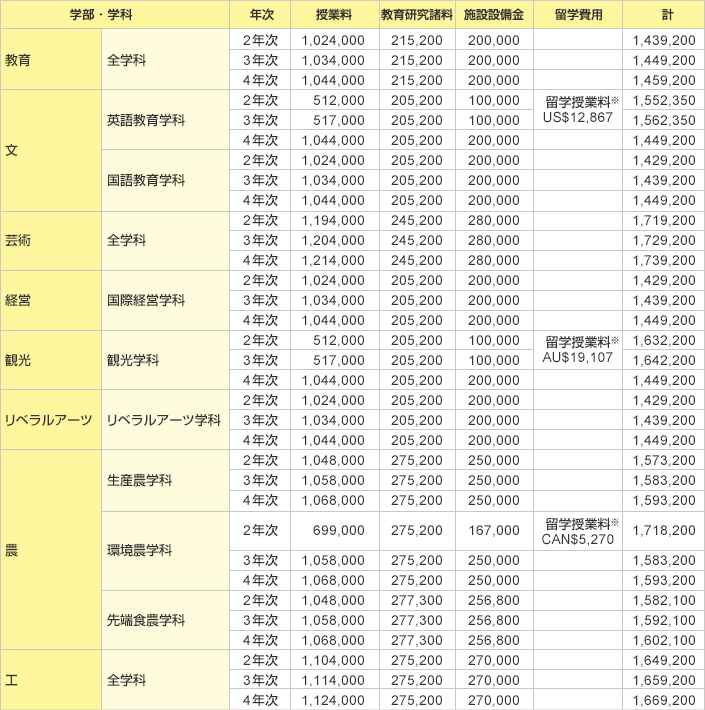This screenshot has width=705, height=710.
Task: Select the tuition value 1,194,000
Action: (x=335, y=221)
